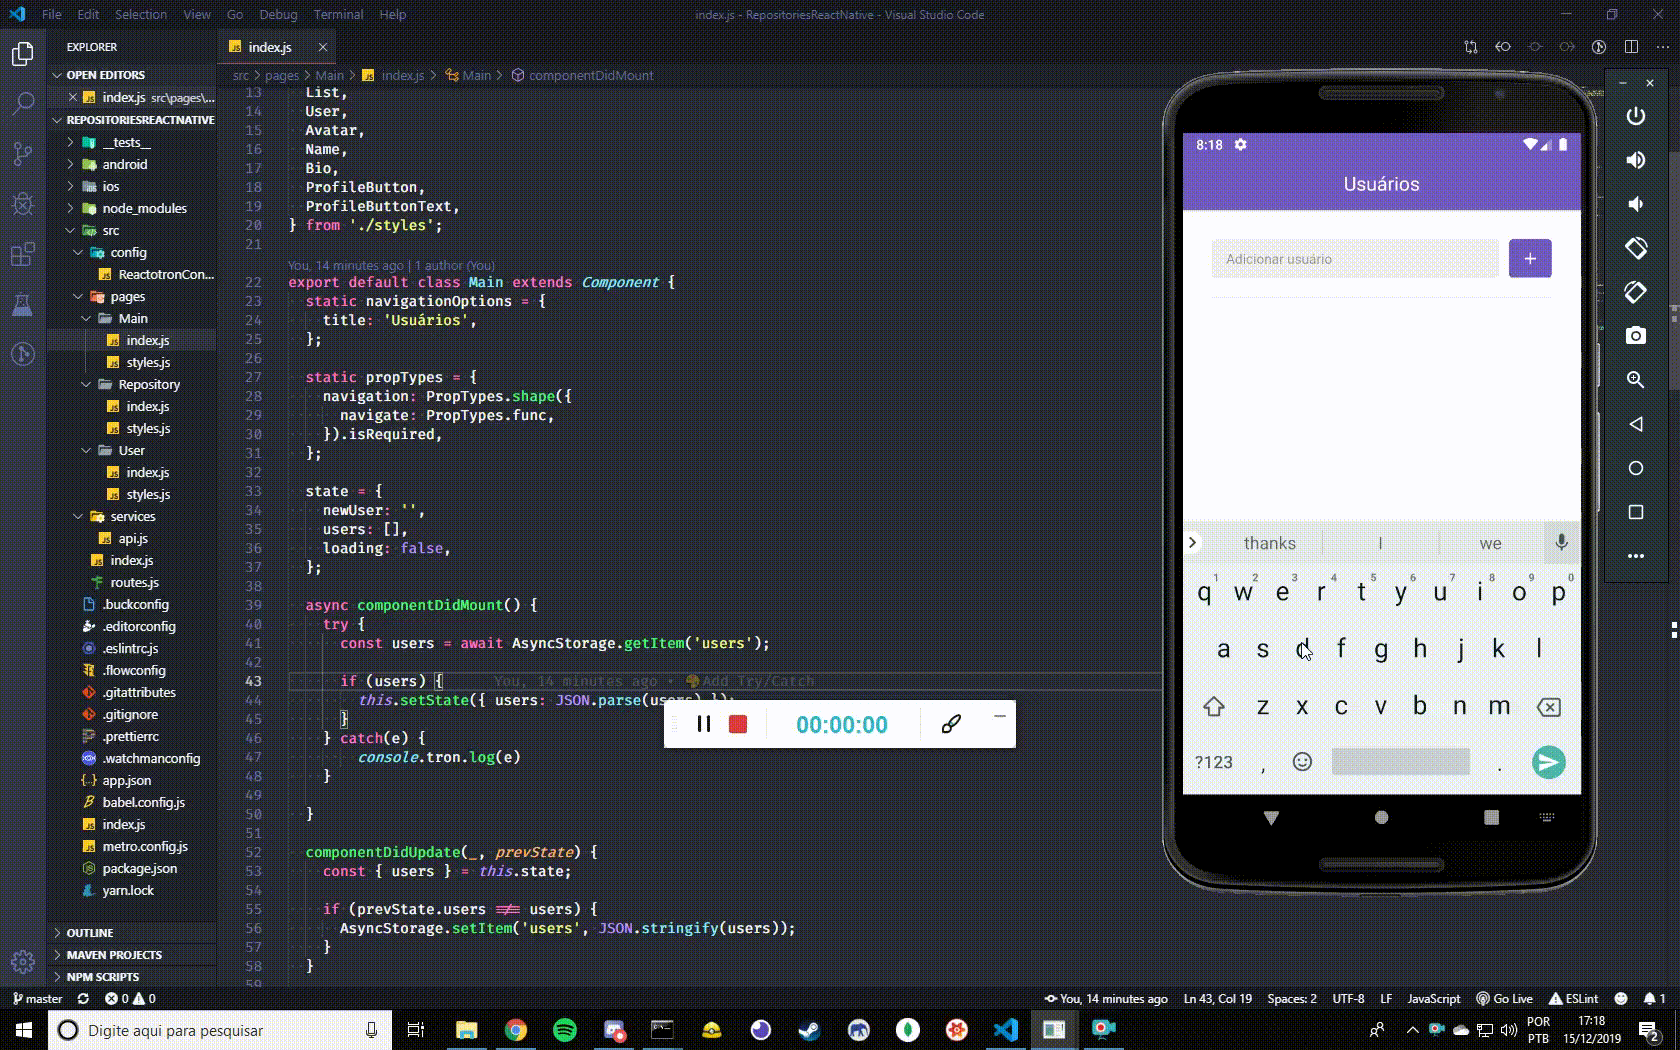Click the Windows Start button
The width and height of the screenshot is (1680, 1050).
[23, 1029]
